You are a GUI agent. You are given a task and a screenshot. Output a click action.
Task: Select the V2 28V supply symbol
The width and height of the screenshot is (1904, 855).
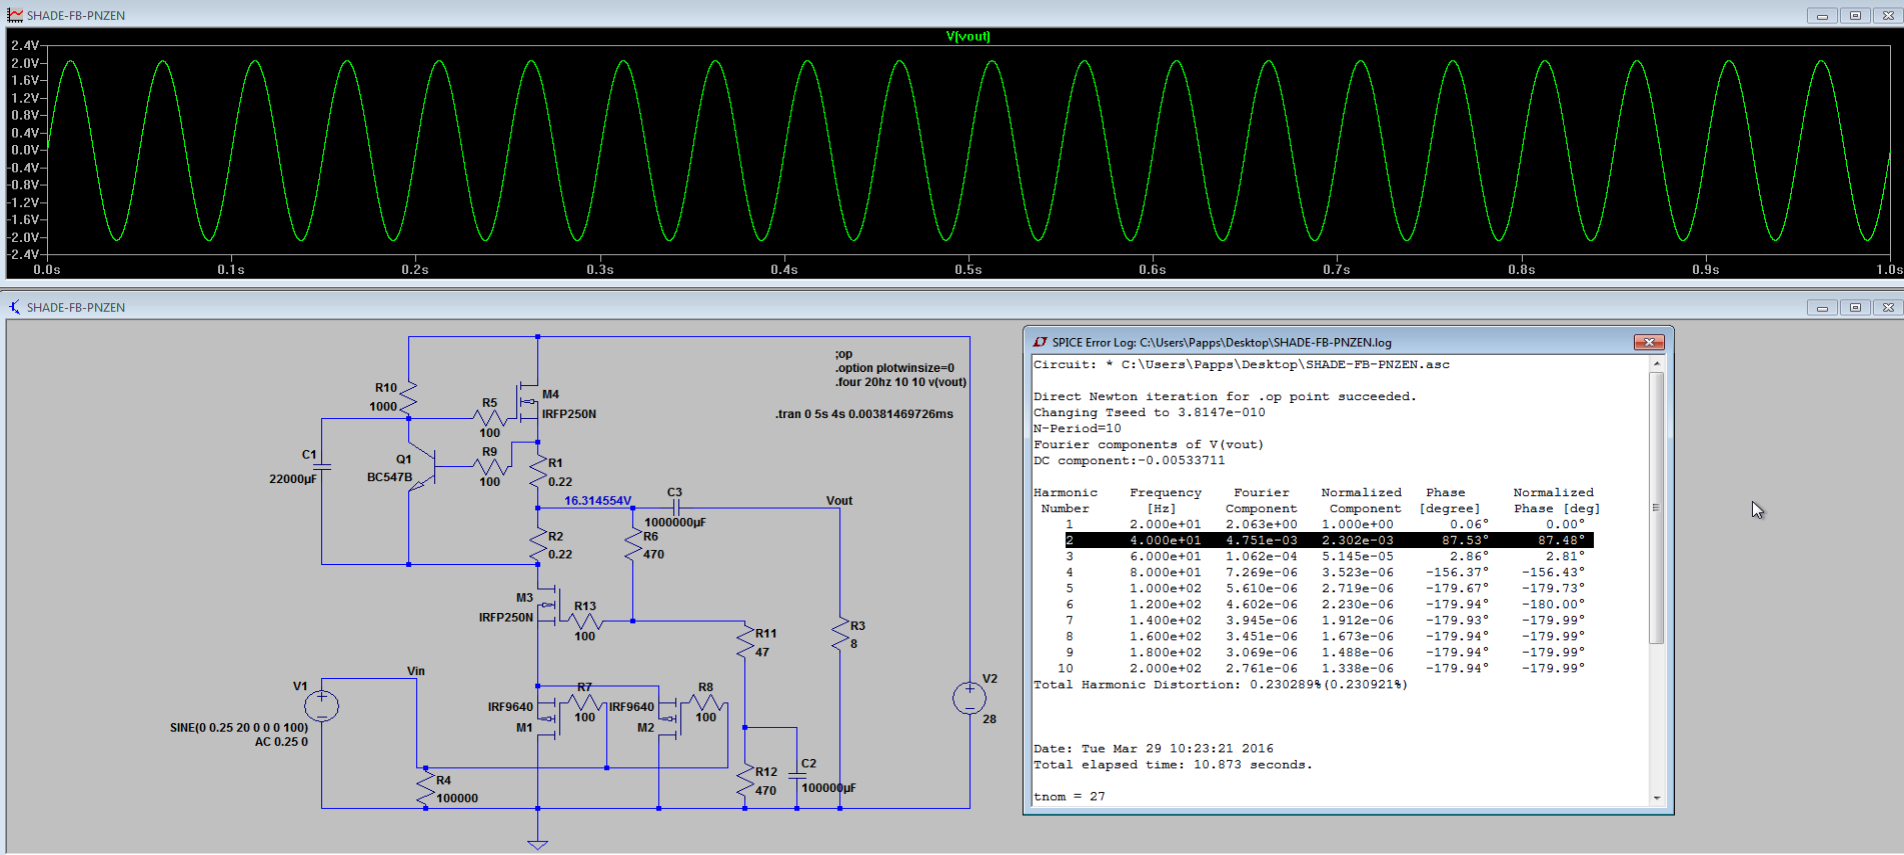pos(969,698)
